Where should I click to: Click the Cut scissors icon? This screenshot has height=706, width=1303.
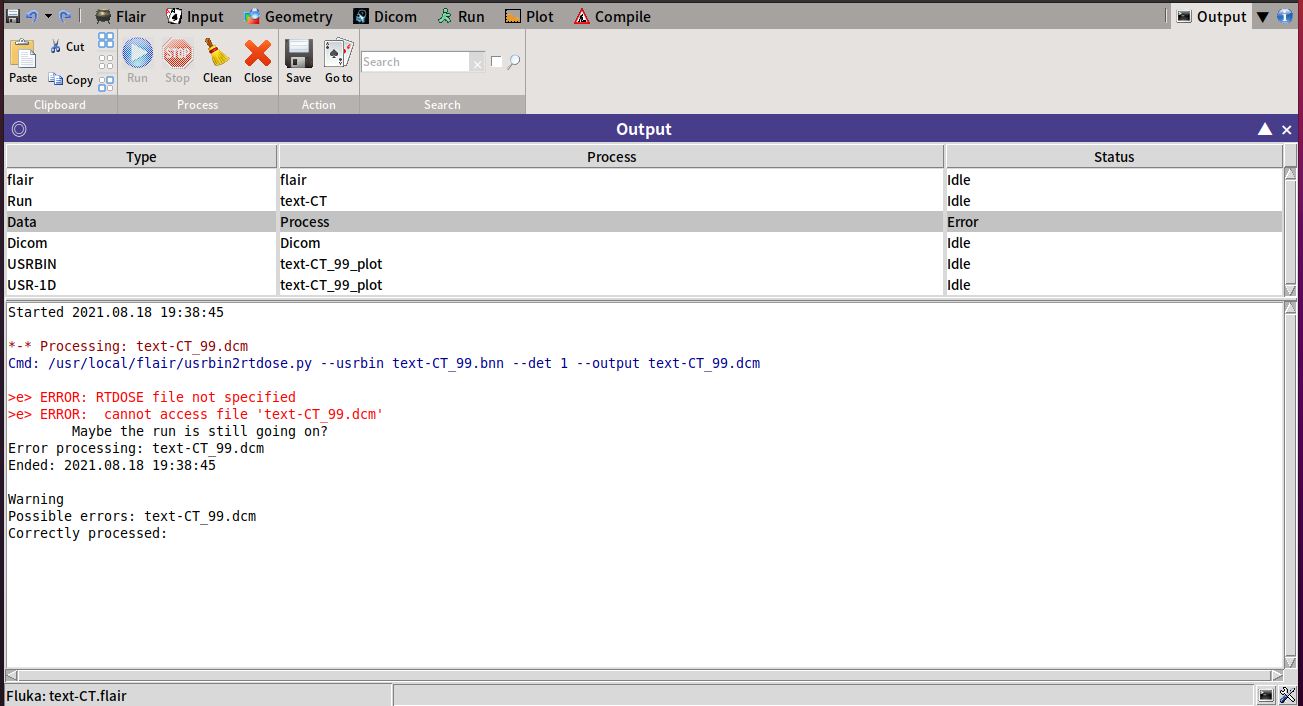pos(66,46)
